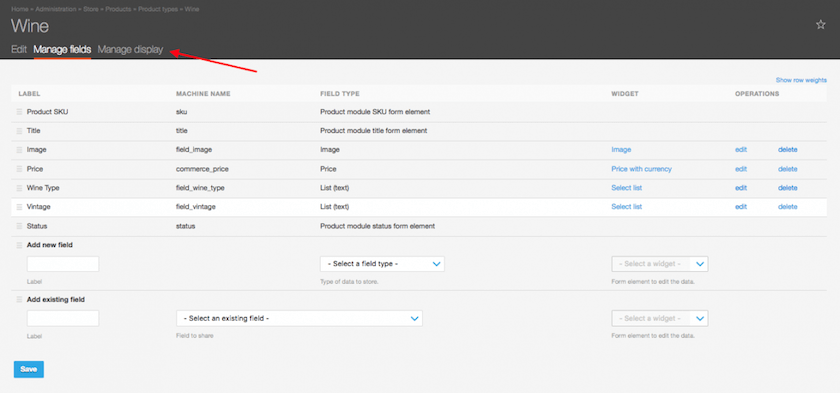
Task: Click 'Product module status form element' text
Action: click(377, 226)
